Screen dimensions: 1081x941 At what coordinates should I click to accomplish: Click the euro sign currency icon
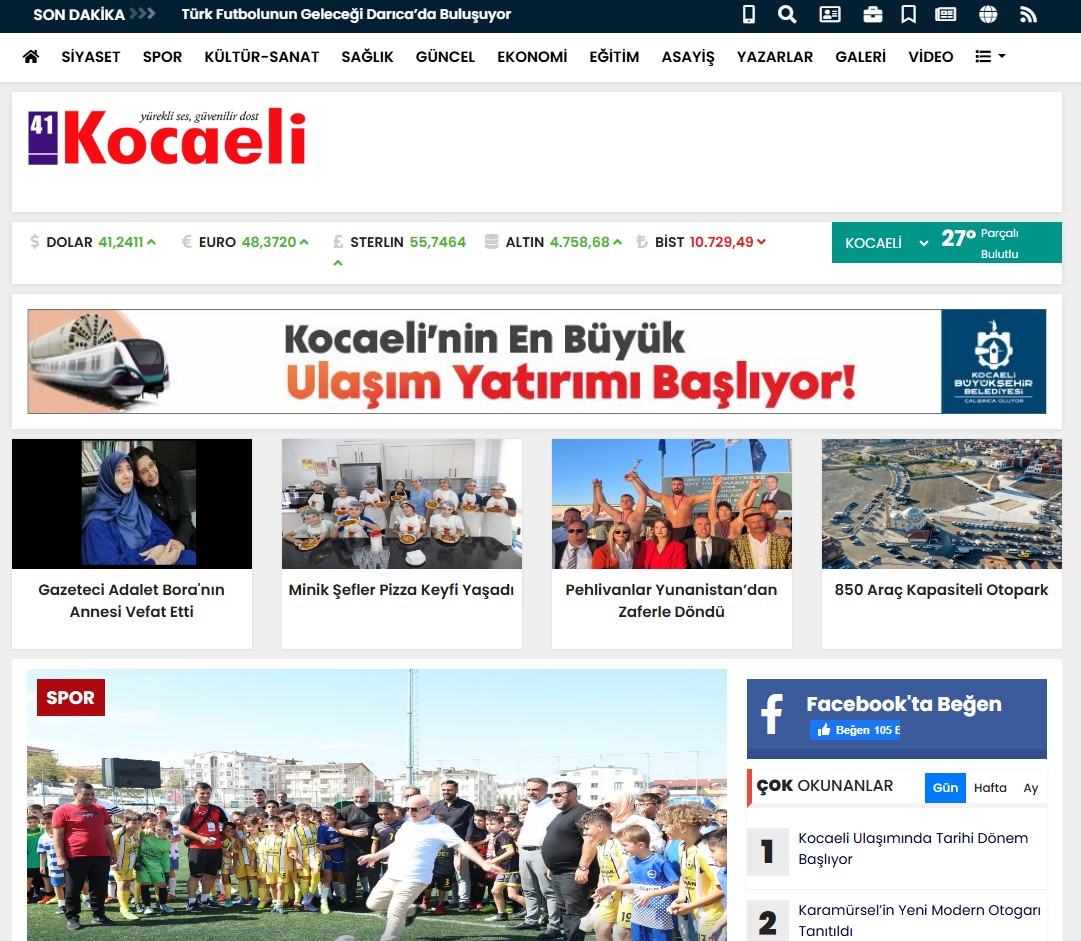click(x=186, y=242)
